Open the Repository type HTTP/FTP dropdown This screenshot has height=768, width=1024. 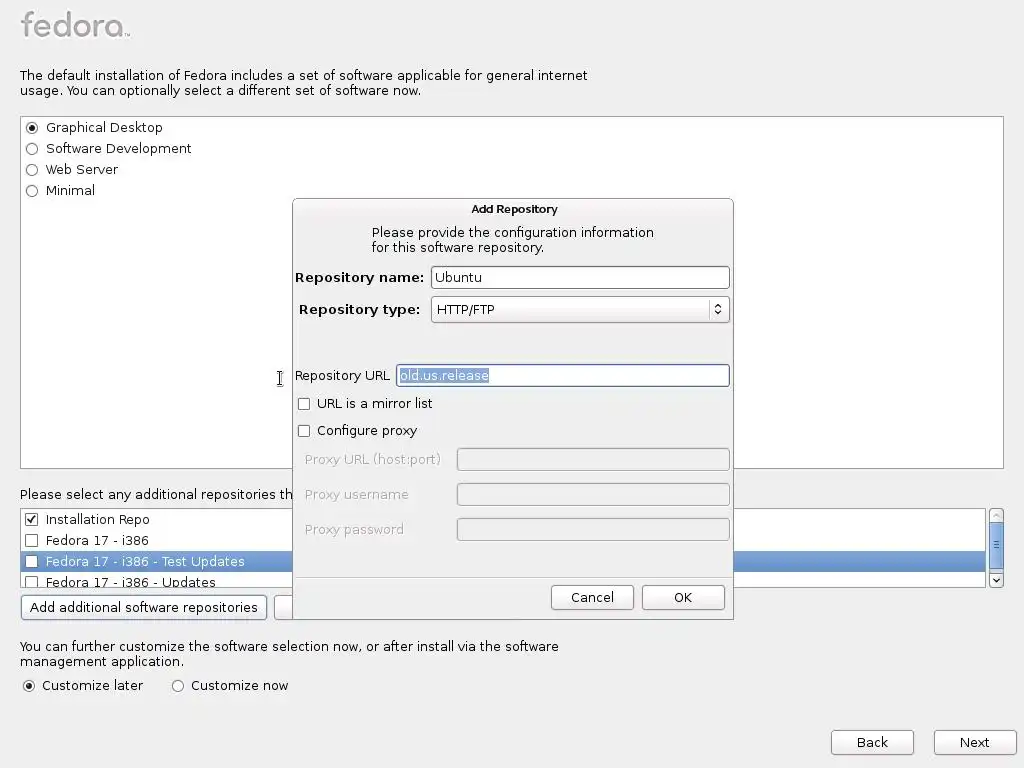[x=580, y=310]
